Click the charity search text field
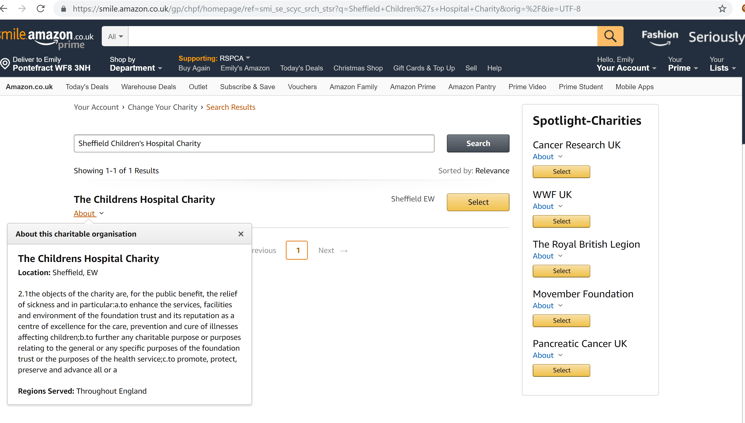 [x=254, y=143]
